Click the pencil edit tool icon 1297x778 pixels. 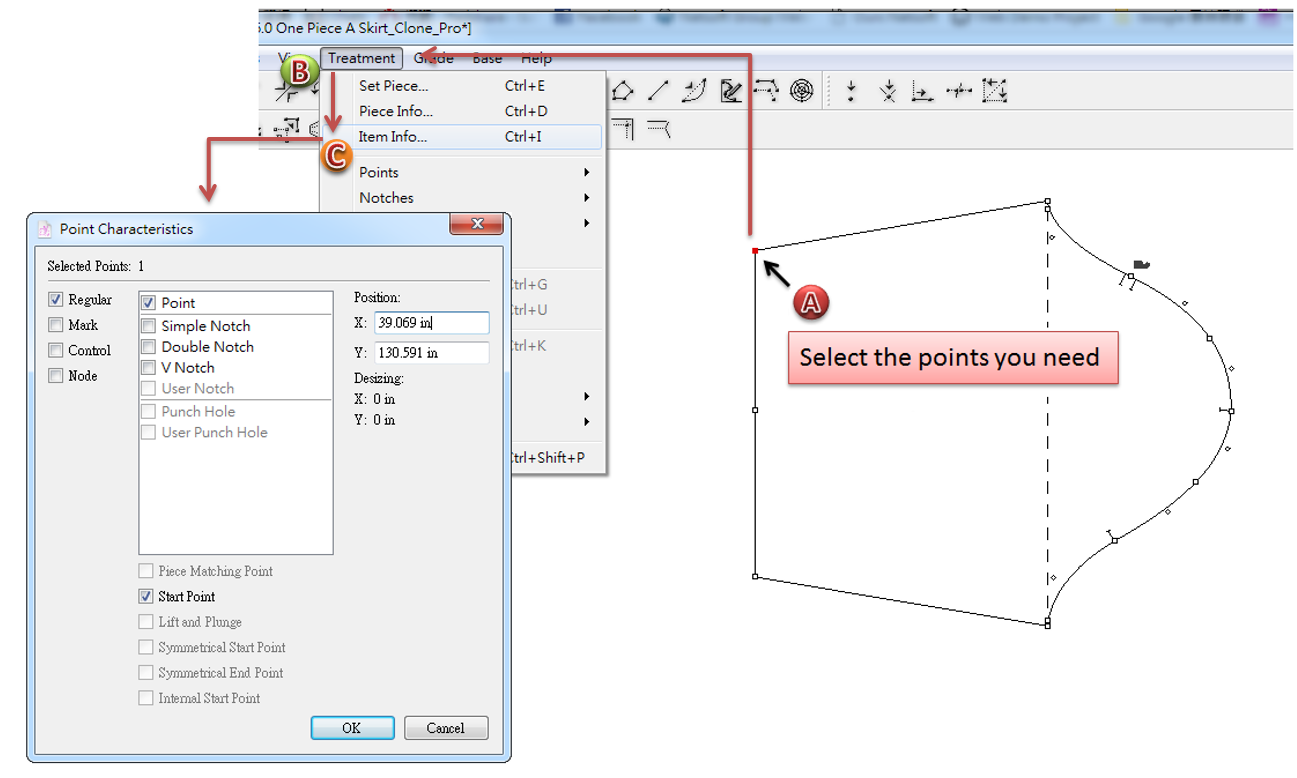click(731, 92)
